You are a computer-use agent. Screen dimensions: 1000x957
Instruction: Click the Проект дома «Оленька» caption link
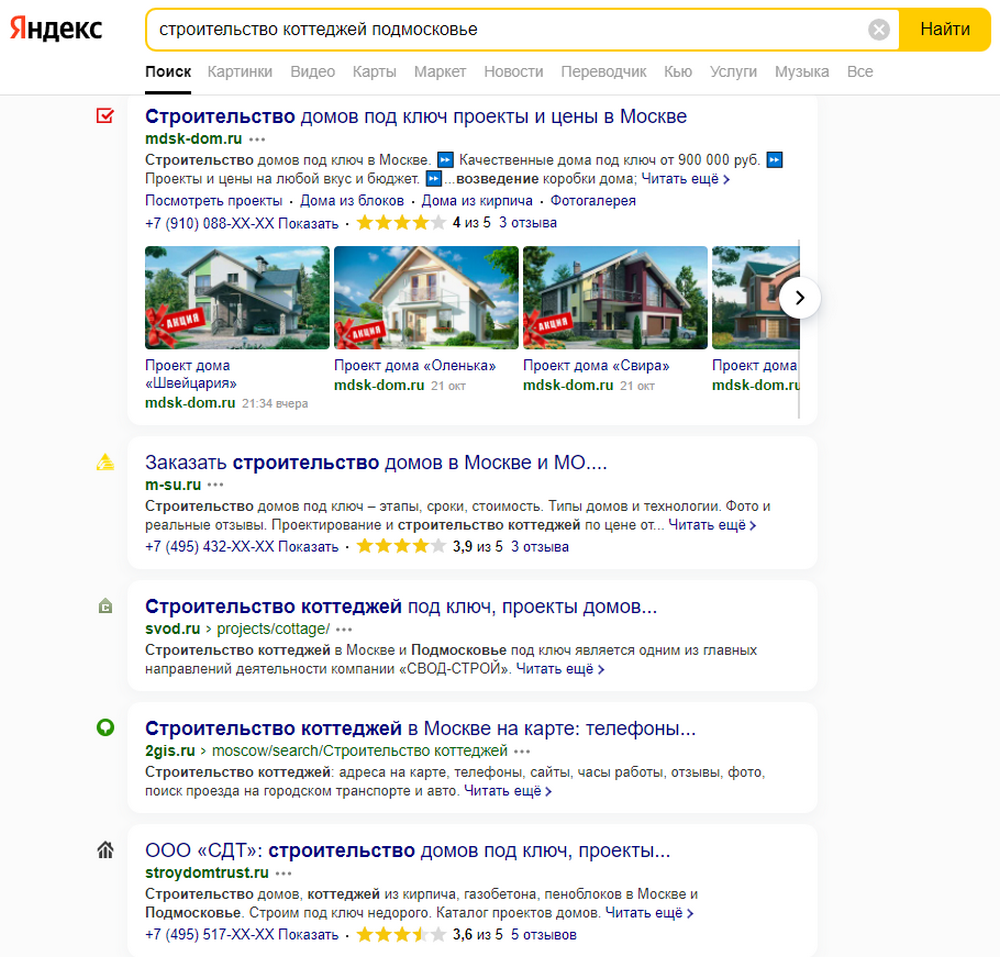click(415, 365)
